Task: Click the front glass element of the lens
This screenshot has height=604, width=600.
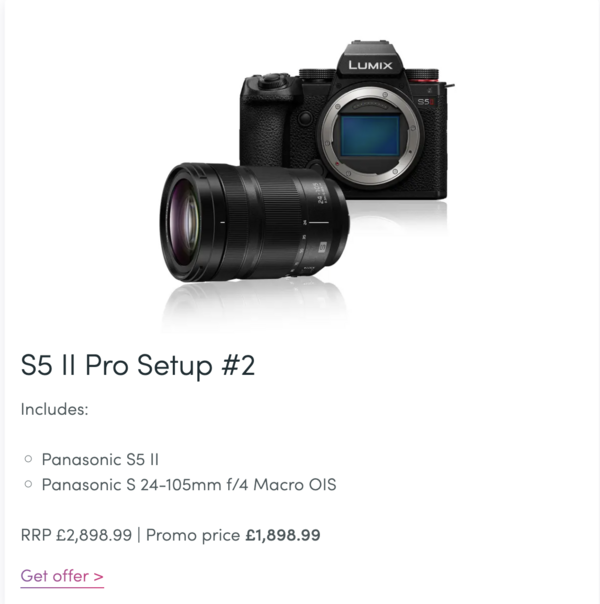Action: click(185, 222)
